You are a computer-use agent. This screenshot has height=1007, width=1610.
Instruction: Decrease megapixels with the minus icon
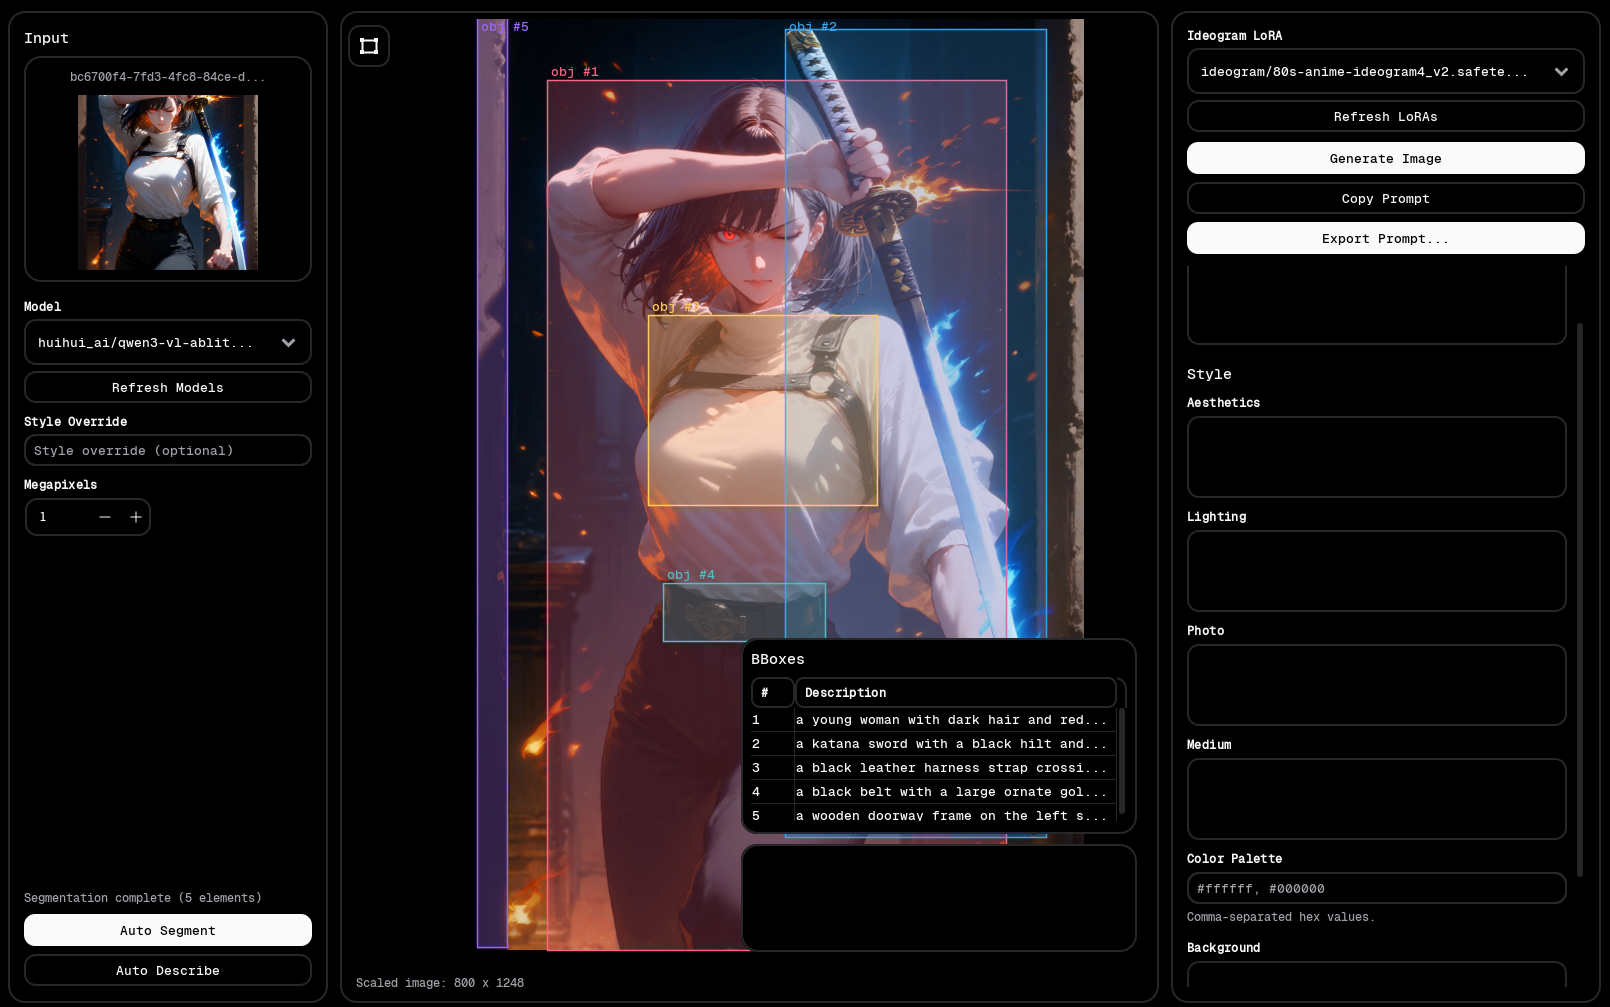point(105,517)
